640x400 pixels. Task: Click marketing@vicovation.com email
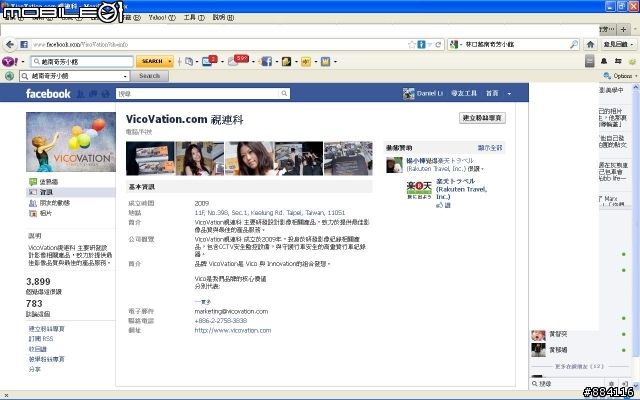[231, 311]
